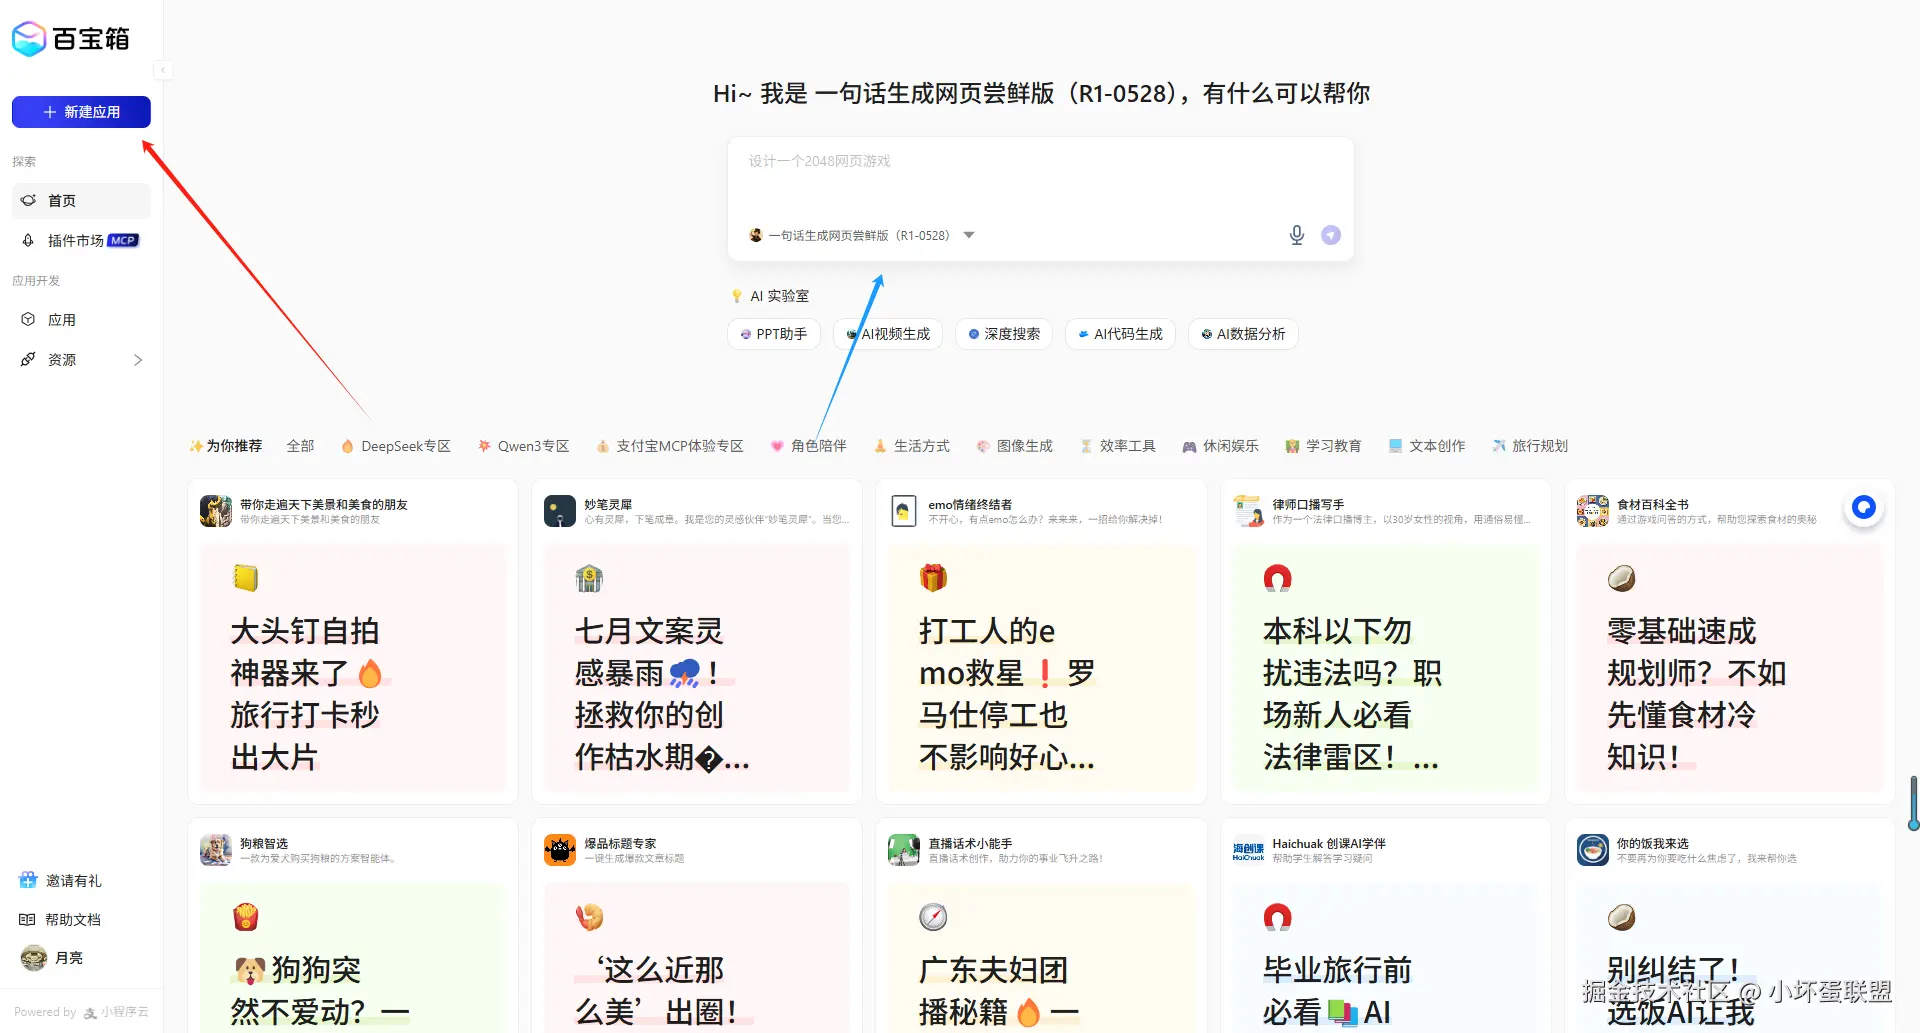Screen dimensions: 1920x1033
Task: Open the 首页 home page
Action: [81, 201]
